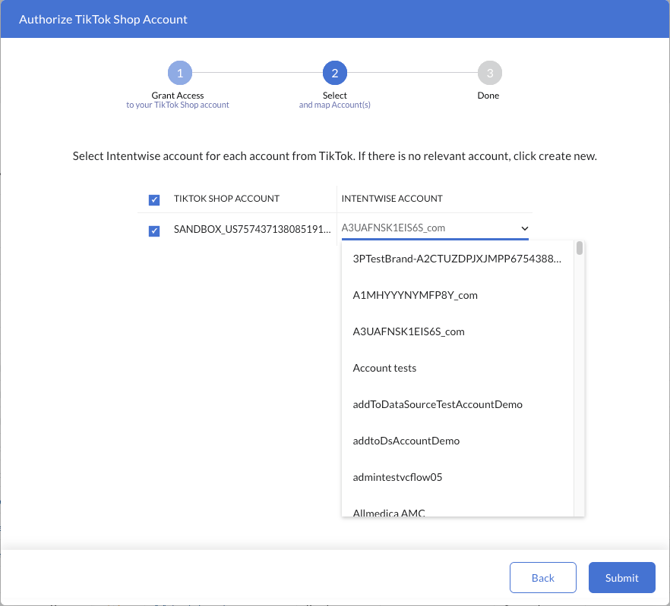The image size is (670, 606).
Task: Pick A3UAFNSK1EIS6S_com in dropdown list
Action: click(457, 332)
